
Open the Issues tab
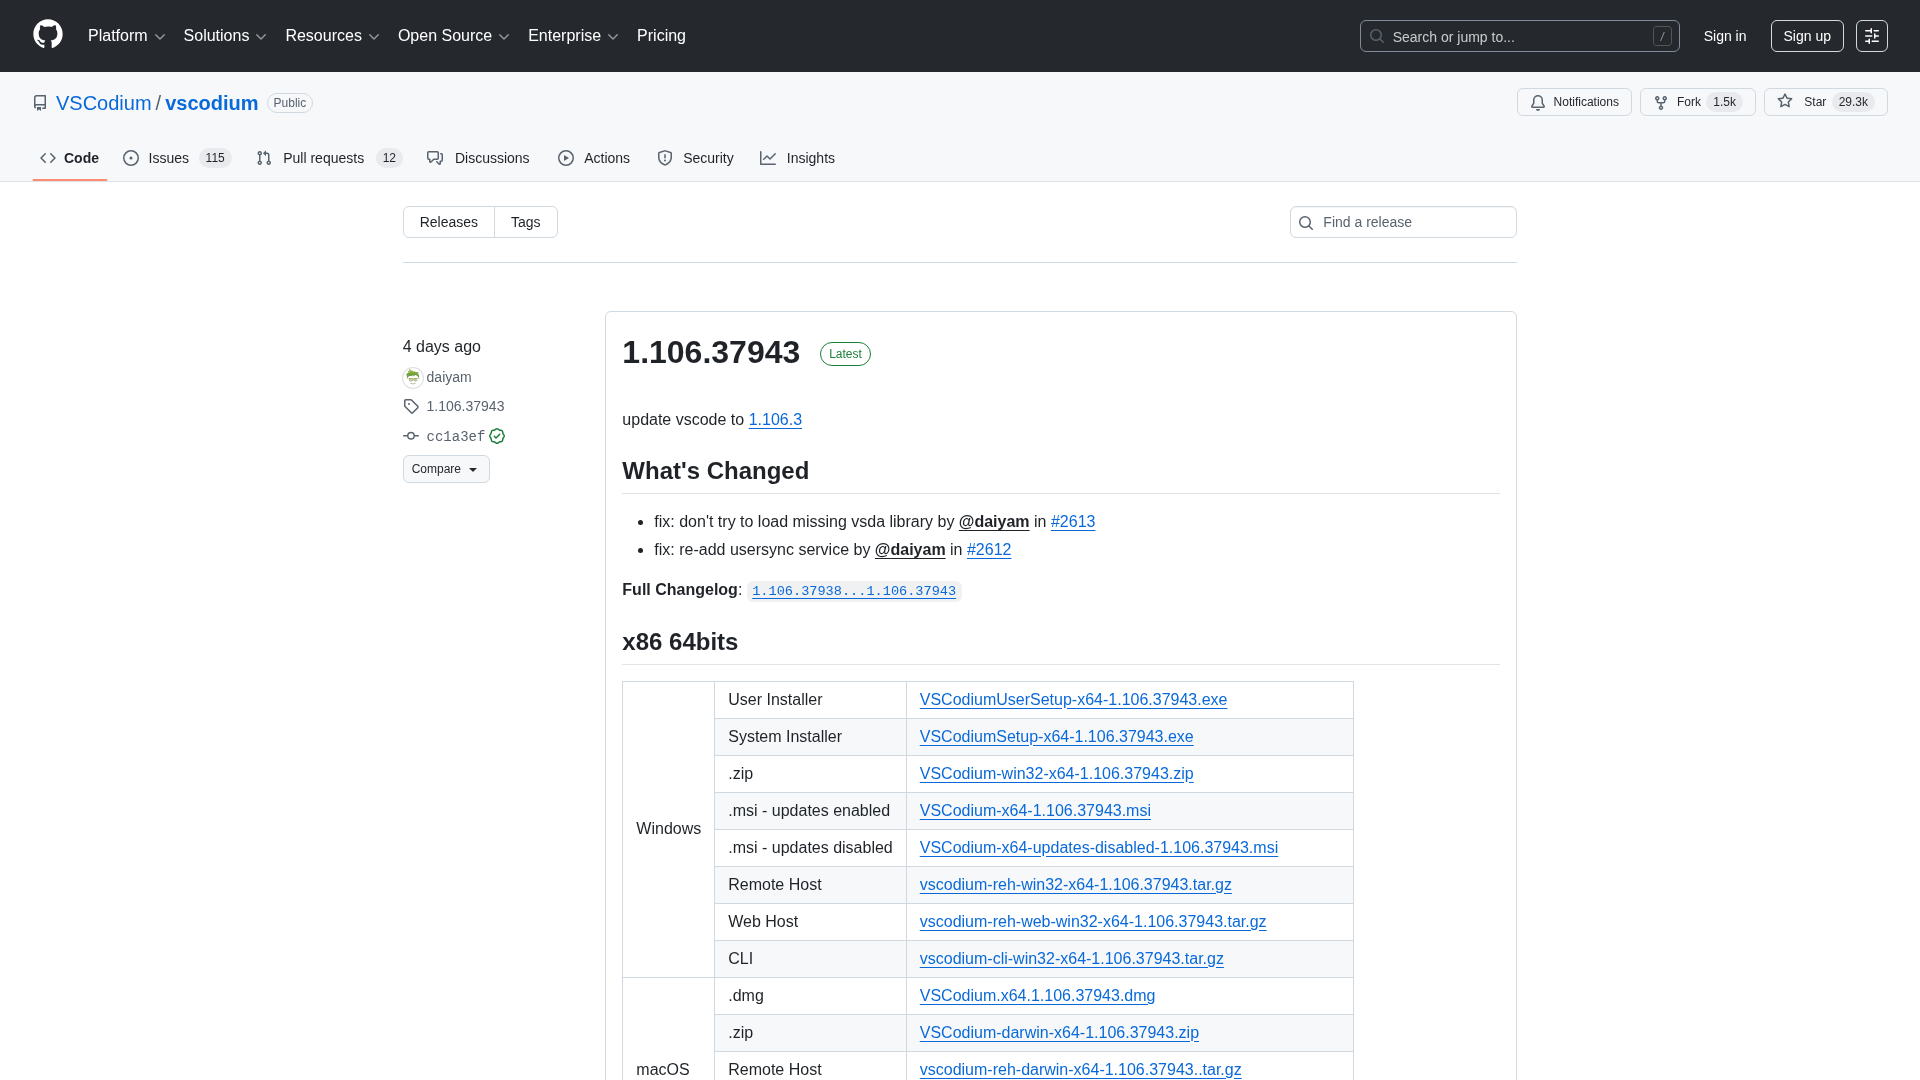click(168, 158)
